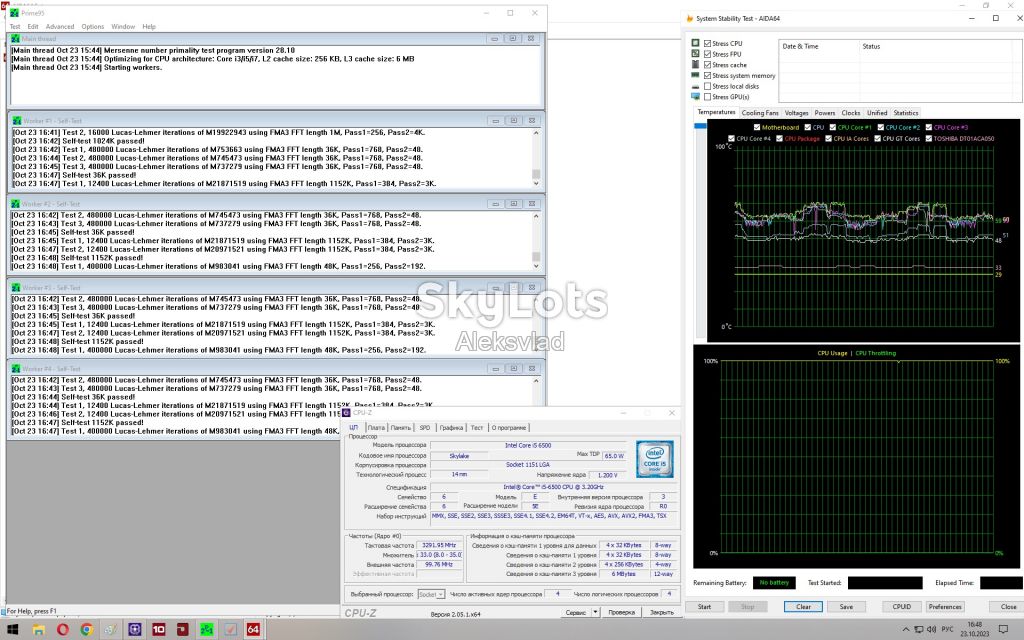
Task: Click the Start button in AIDA64
Action: 704,607
